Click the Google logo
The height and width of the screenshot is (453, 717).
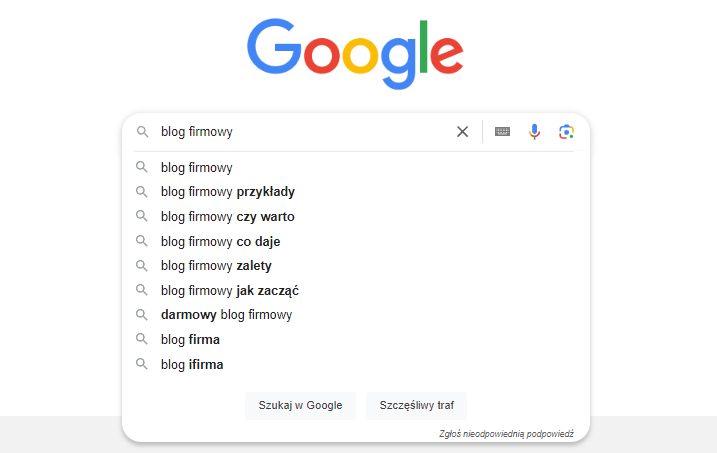[355, 52]
